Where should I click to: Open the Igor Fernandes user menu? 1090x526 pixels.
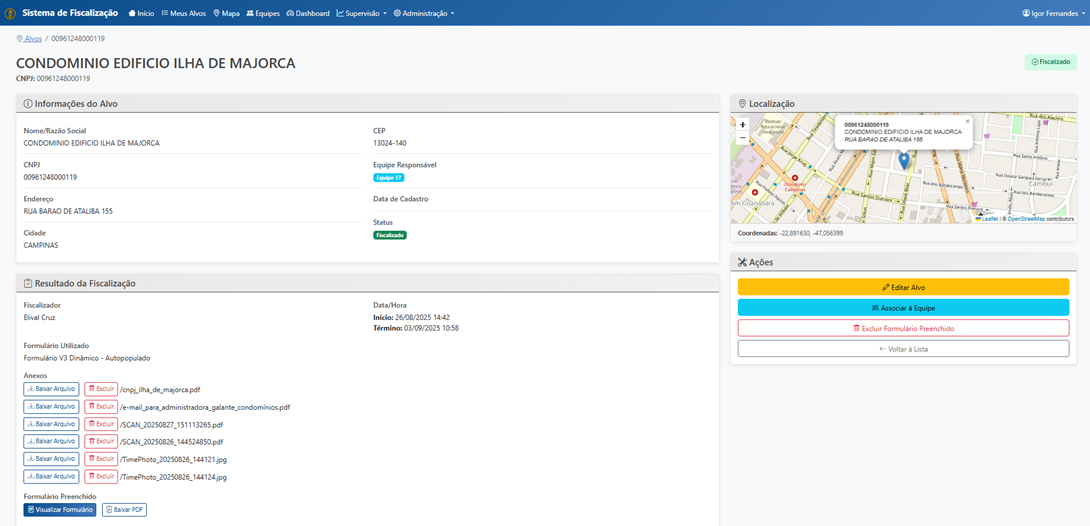1052,13
